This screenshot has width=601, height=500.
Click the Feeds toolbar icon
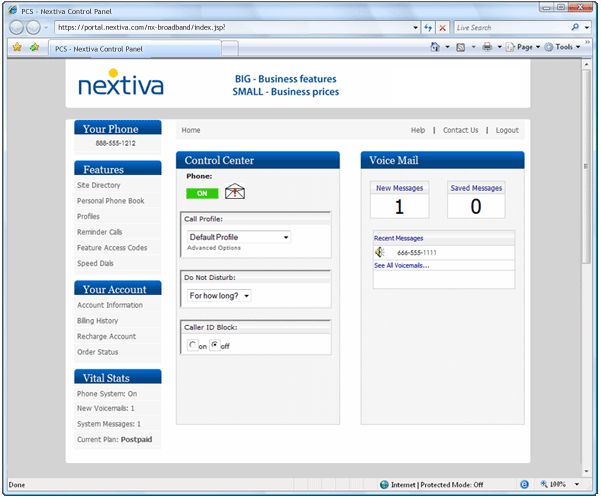tap(461, 48)
